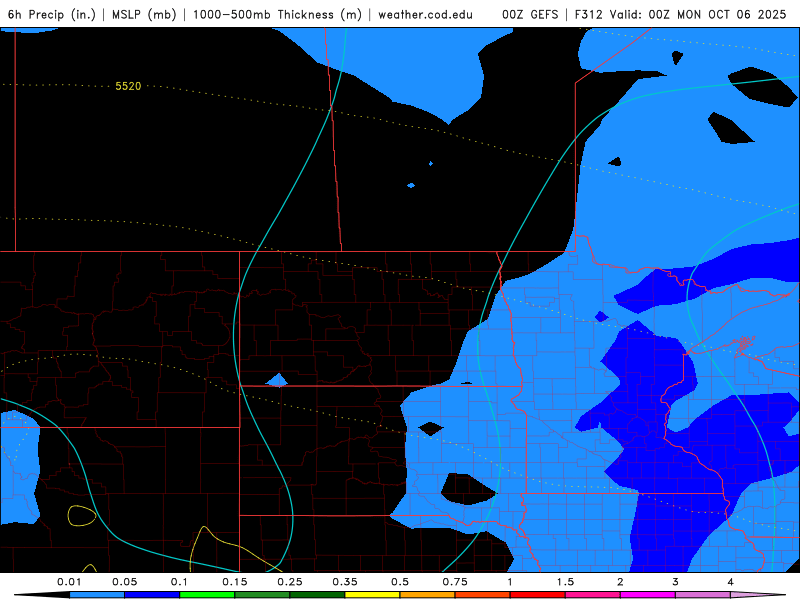The image size is (800, 600).
Task: Click the '4' legend value
Action: pyautogui.click(x=731, y=582)
